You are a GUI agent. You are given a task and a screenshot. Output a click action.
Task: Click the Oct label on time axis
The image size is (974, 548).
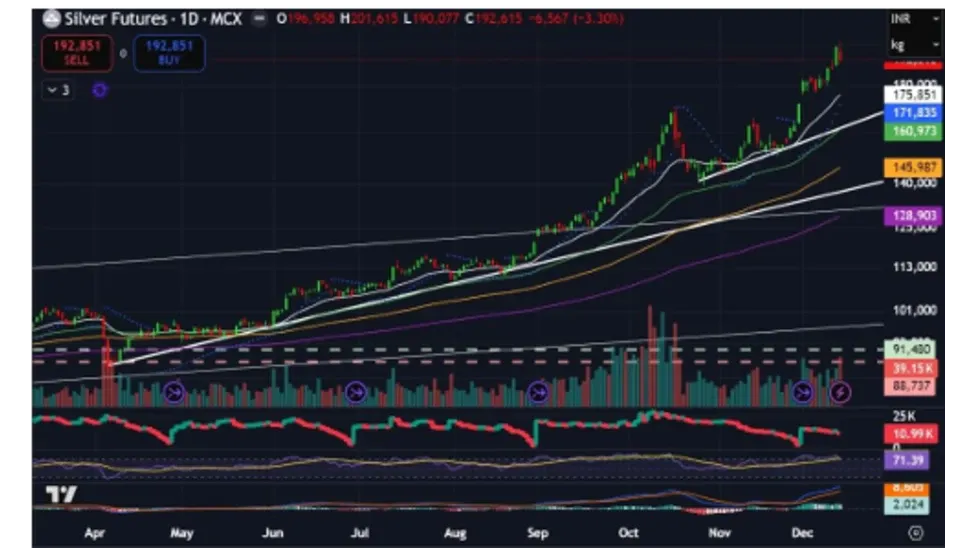coord(629,533)
